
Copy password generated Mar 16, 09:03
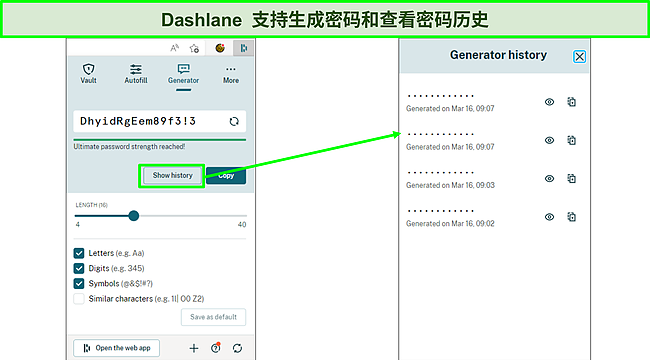coord(572,179)
